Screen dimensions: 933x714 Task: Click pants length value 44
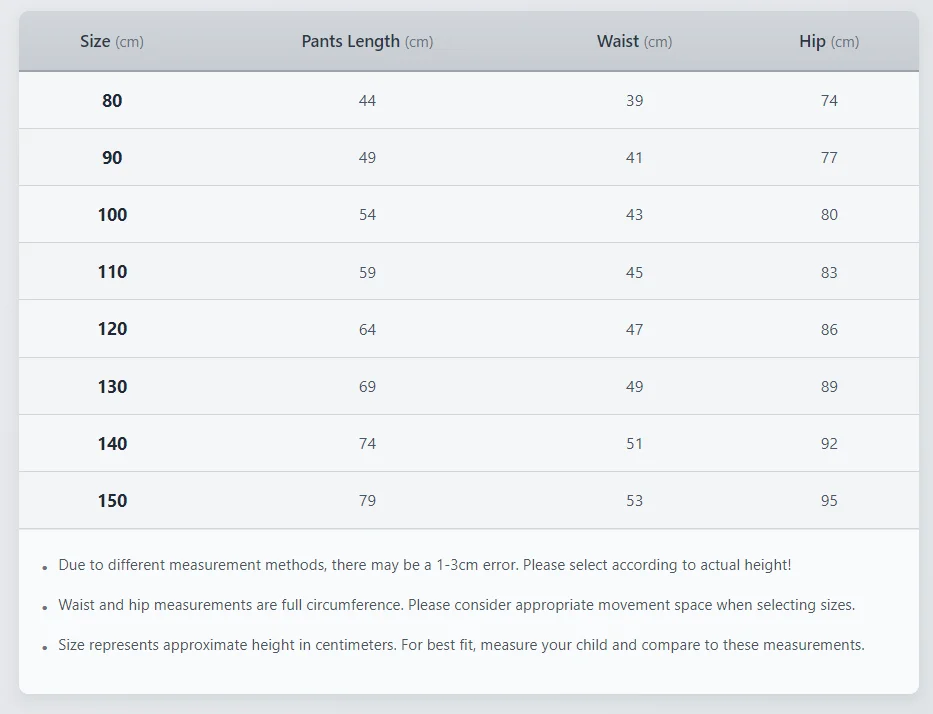coord(367,101)
